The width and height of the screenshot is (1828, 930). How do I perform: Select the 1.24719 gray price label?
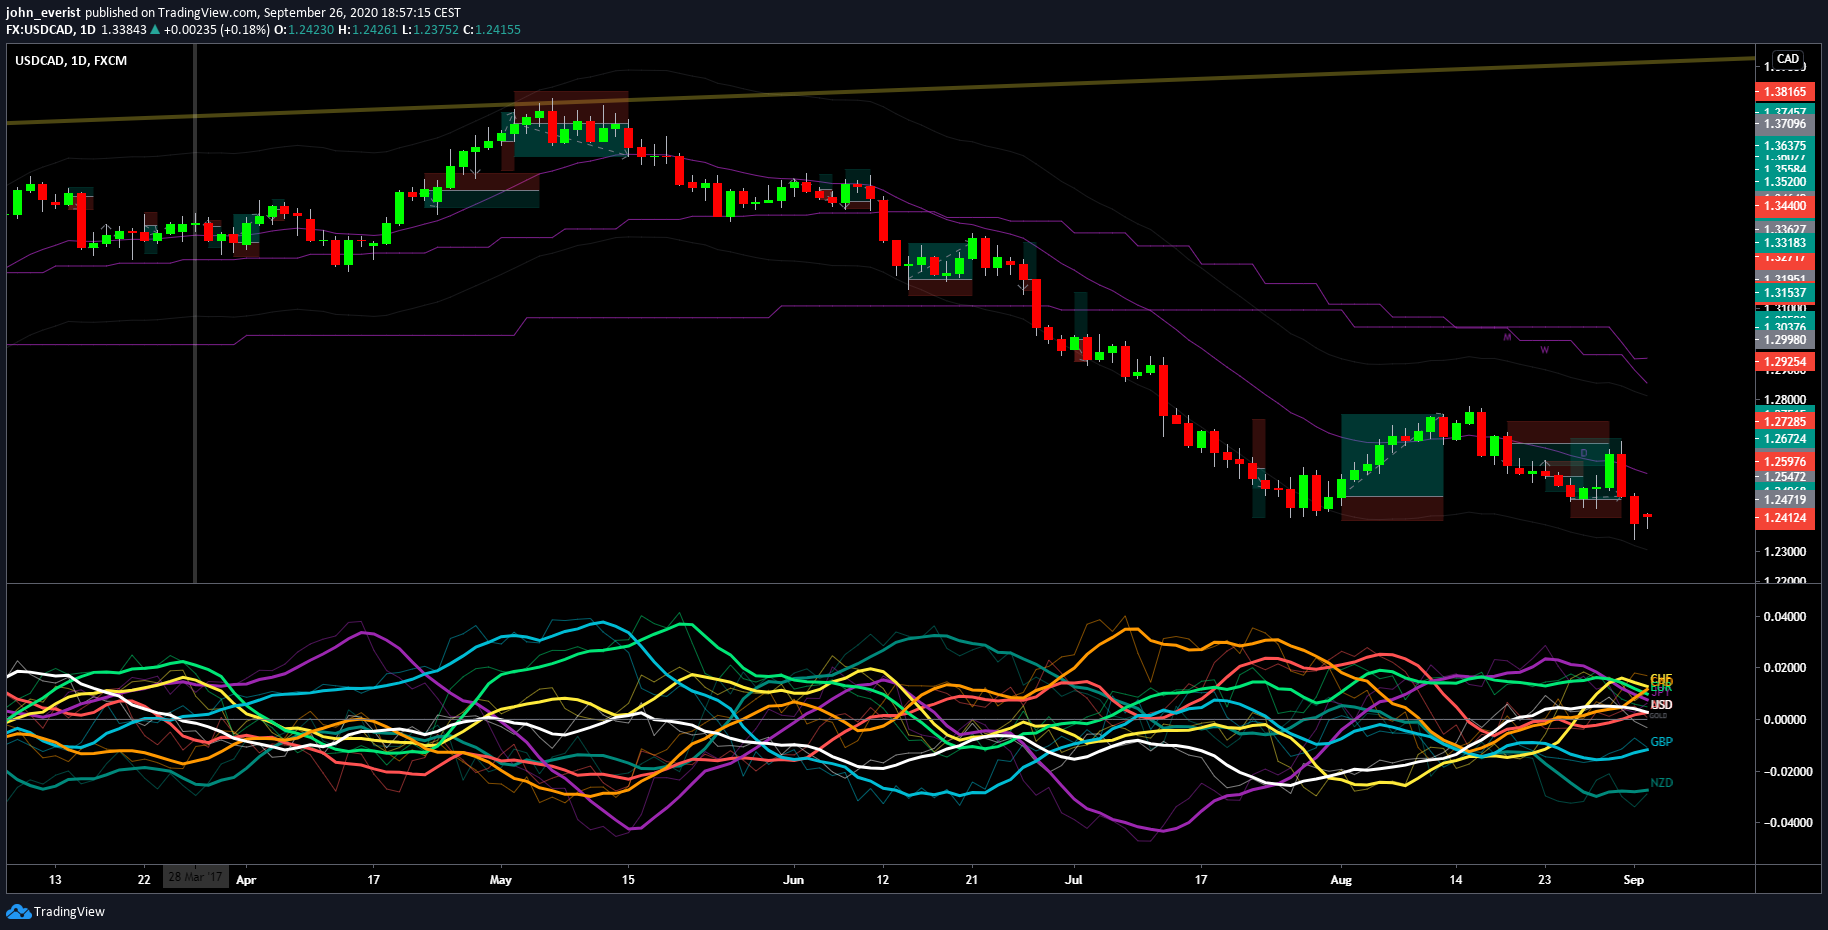tap(1785, 500)
